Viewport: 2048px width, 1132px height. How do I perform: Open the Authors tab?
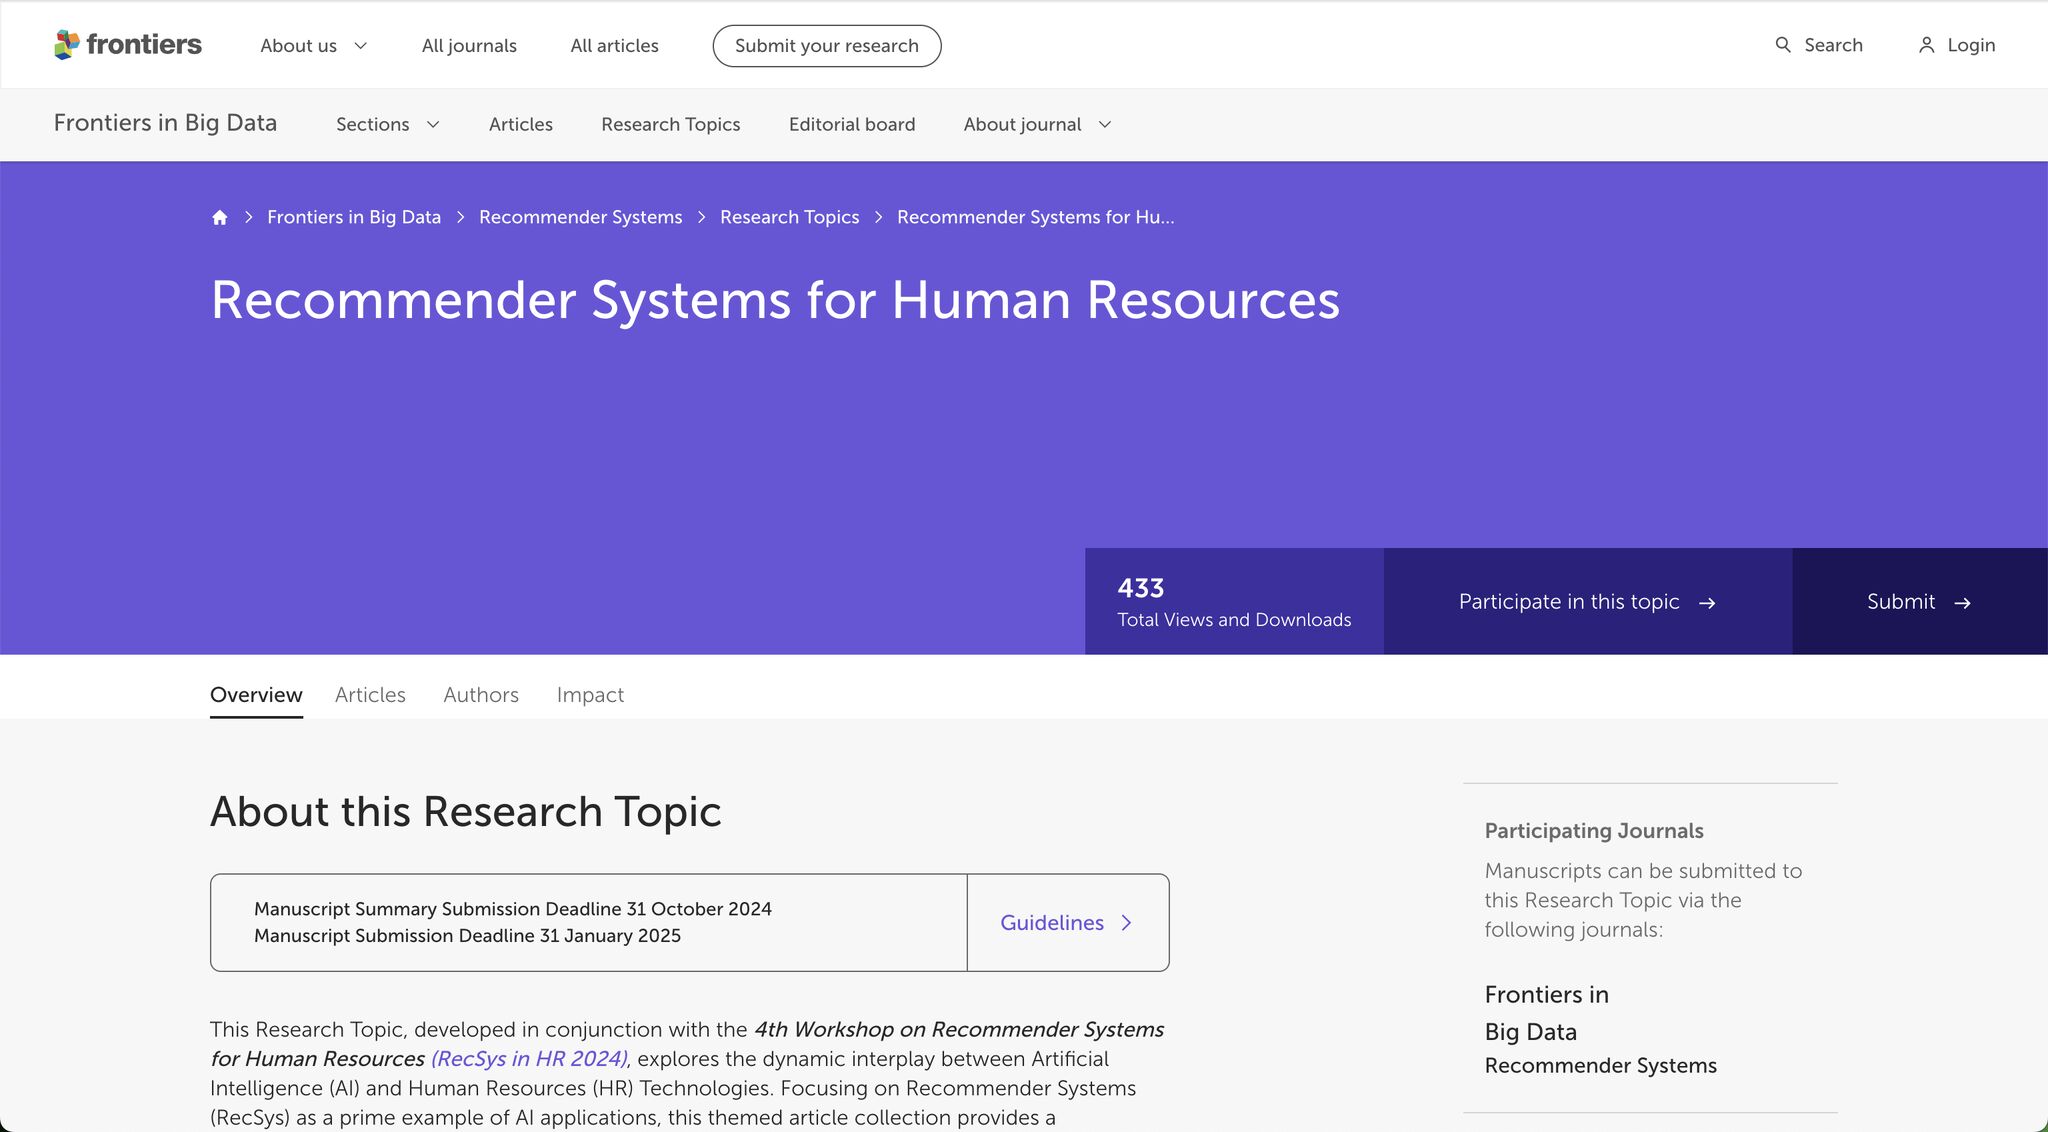coord(481,695)
